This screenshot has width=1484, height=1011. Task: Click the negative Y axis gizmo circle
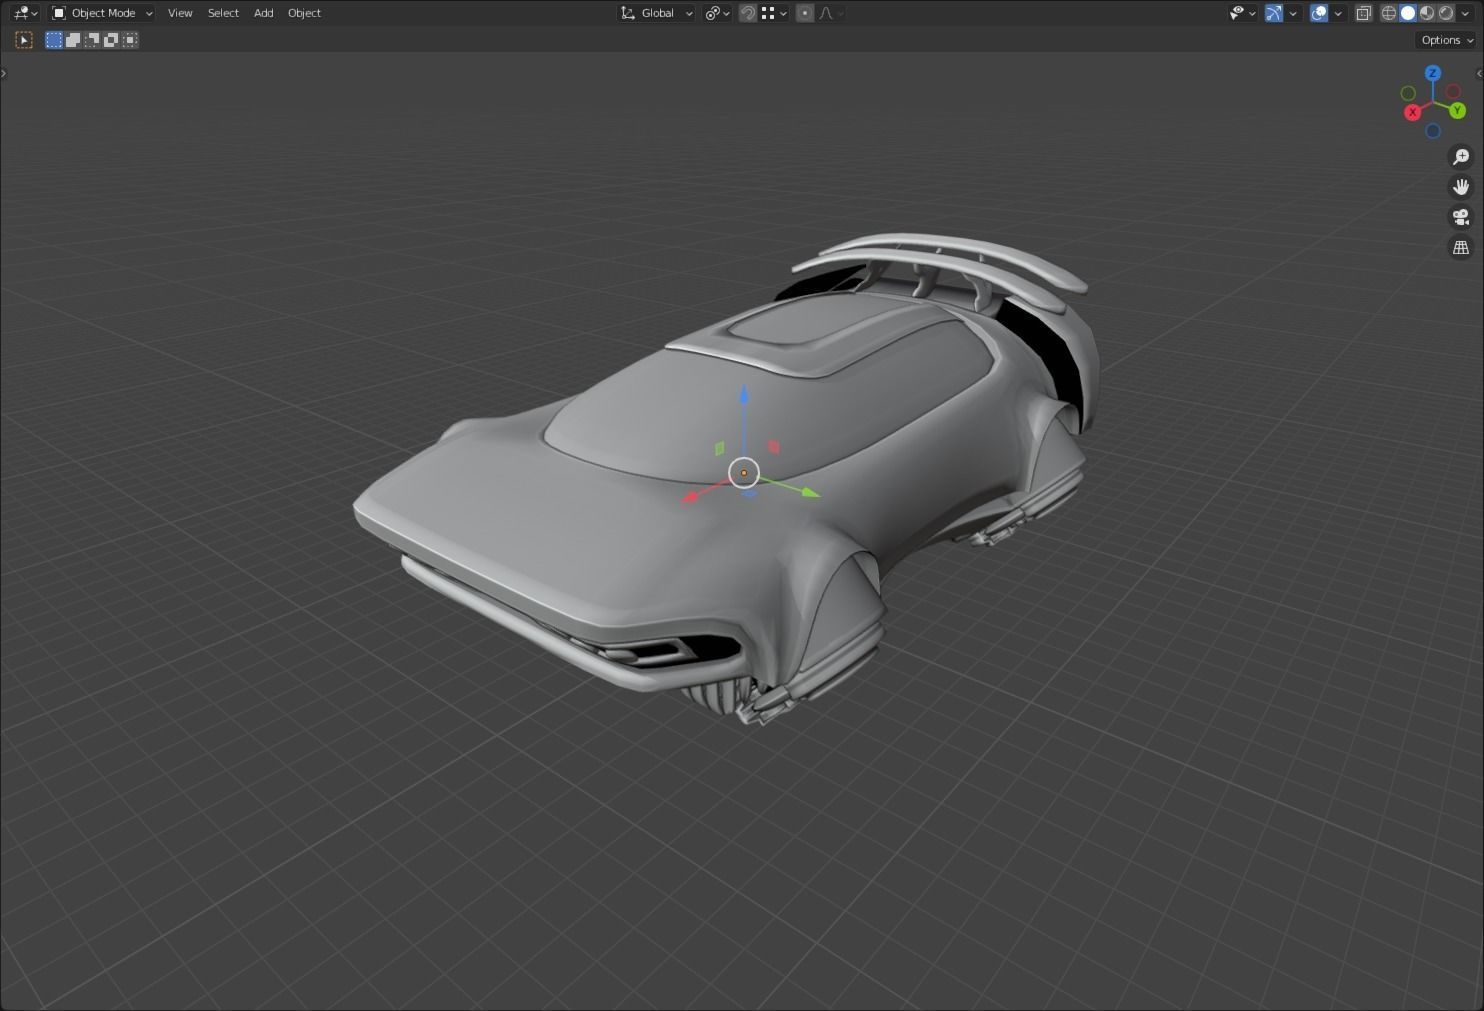click(x=1408, y=93)
